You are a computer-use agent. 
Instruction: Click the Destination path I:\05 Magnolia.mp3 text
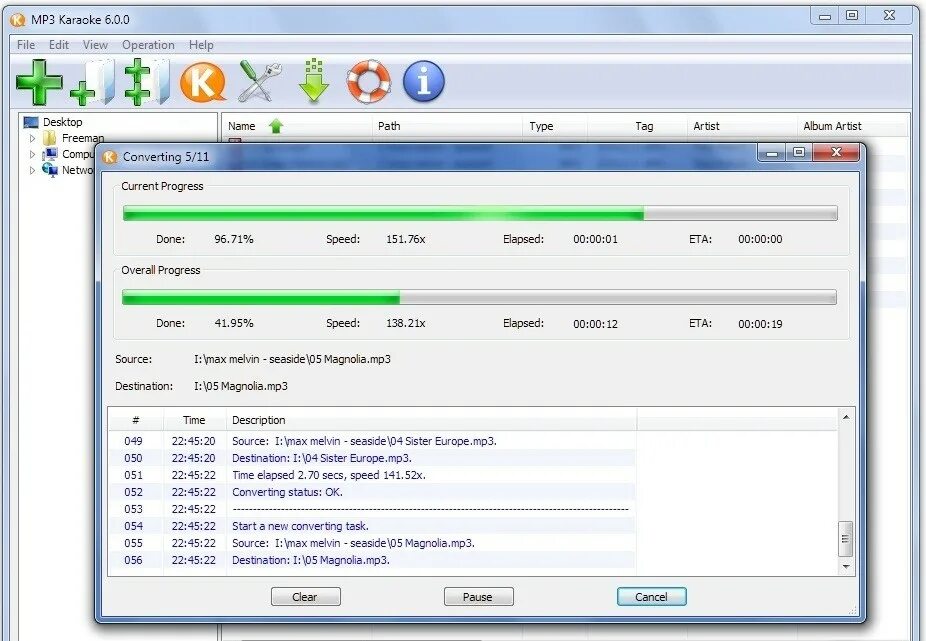pos(241,386)
